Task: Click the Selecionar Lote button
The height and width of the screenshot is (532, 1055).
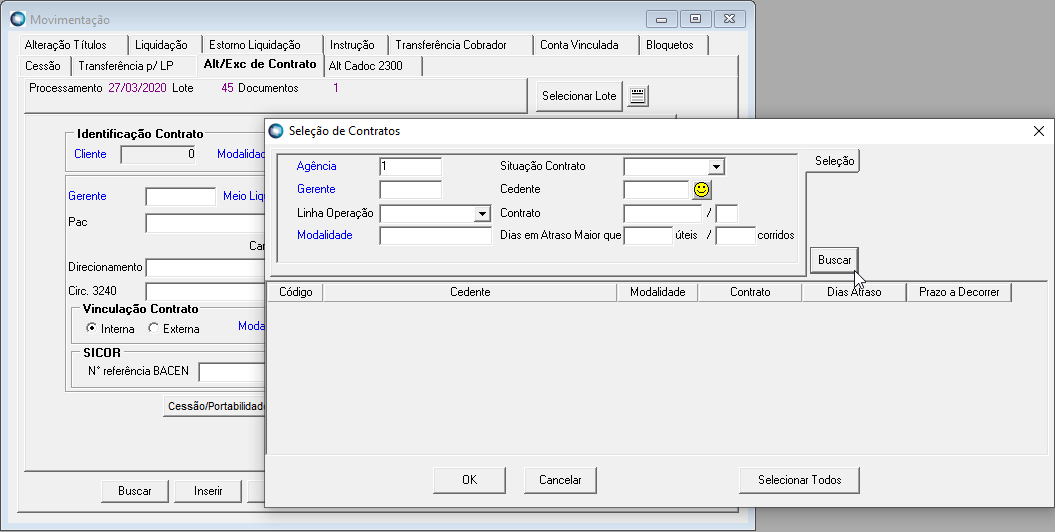Action: point(579,96)
